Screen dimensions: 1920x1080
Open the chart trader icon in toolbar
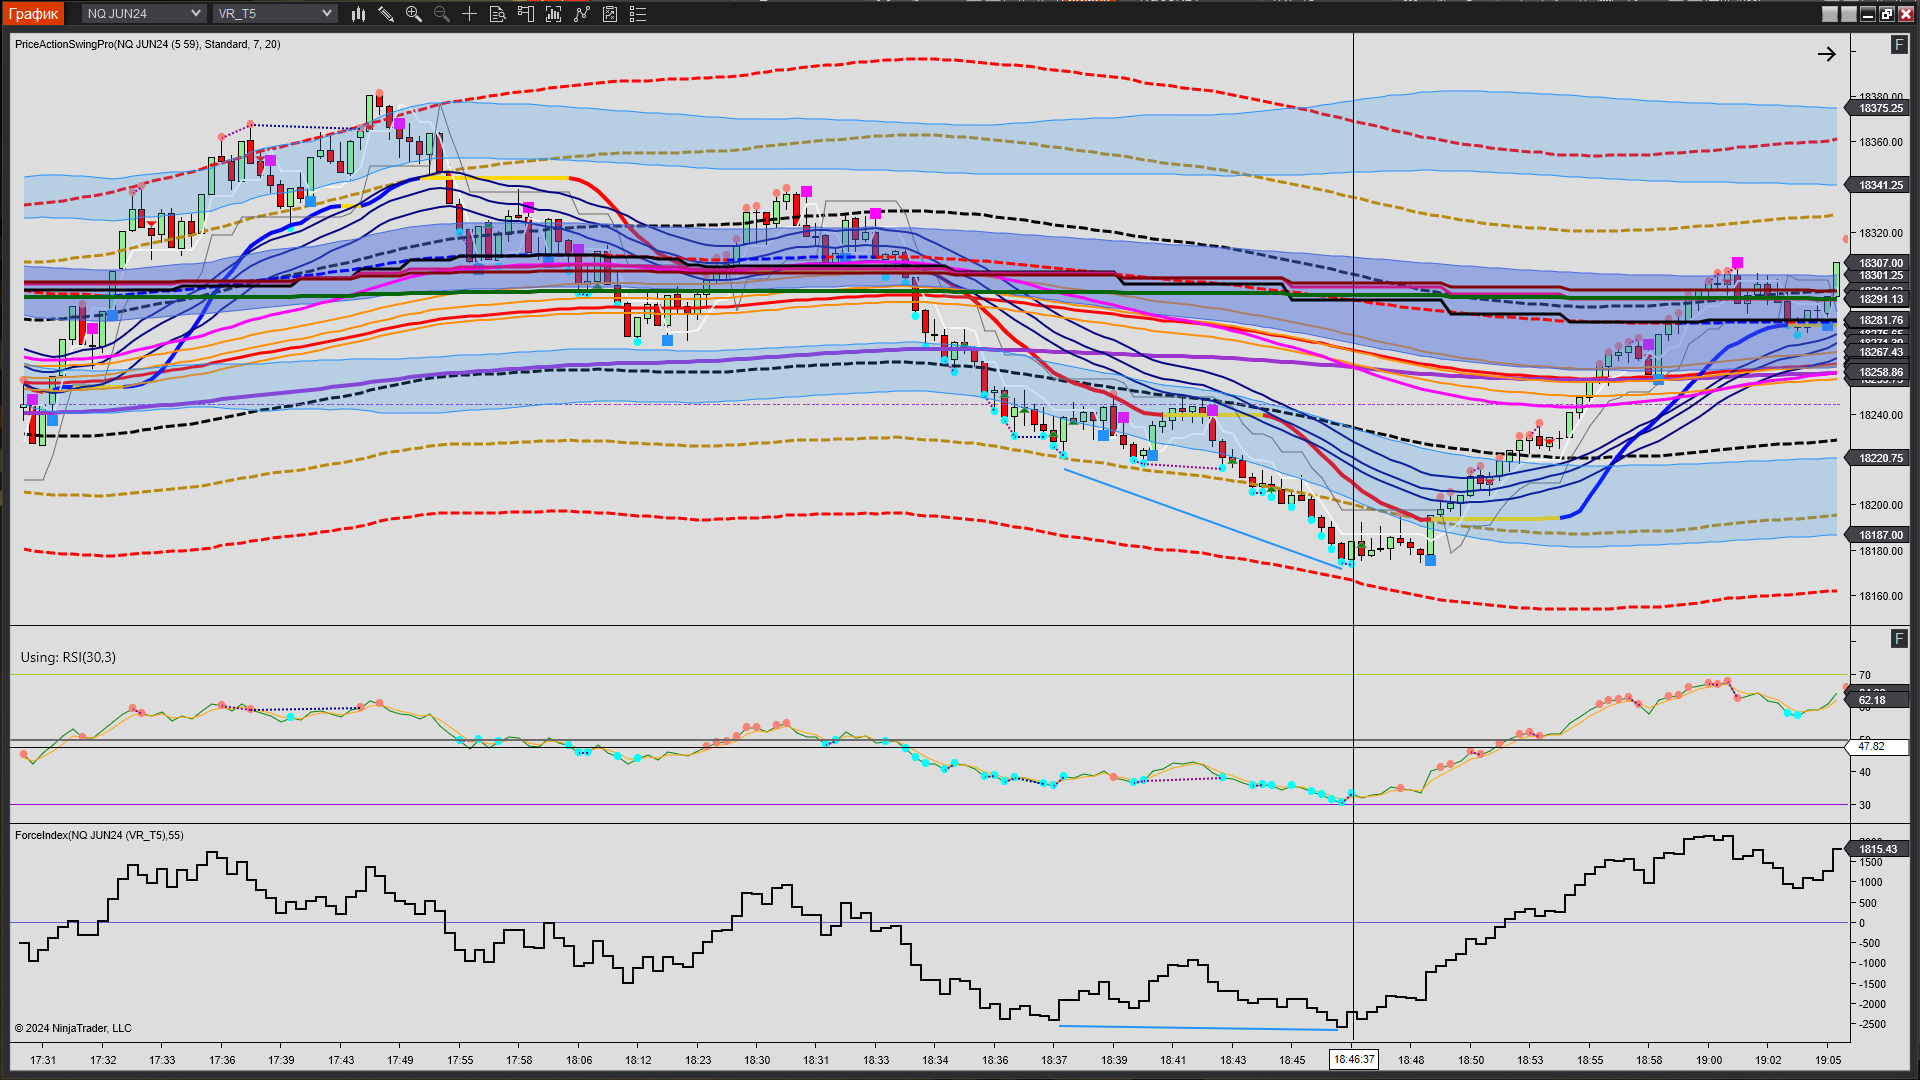[x=525, y=14]
